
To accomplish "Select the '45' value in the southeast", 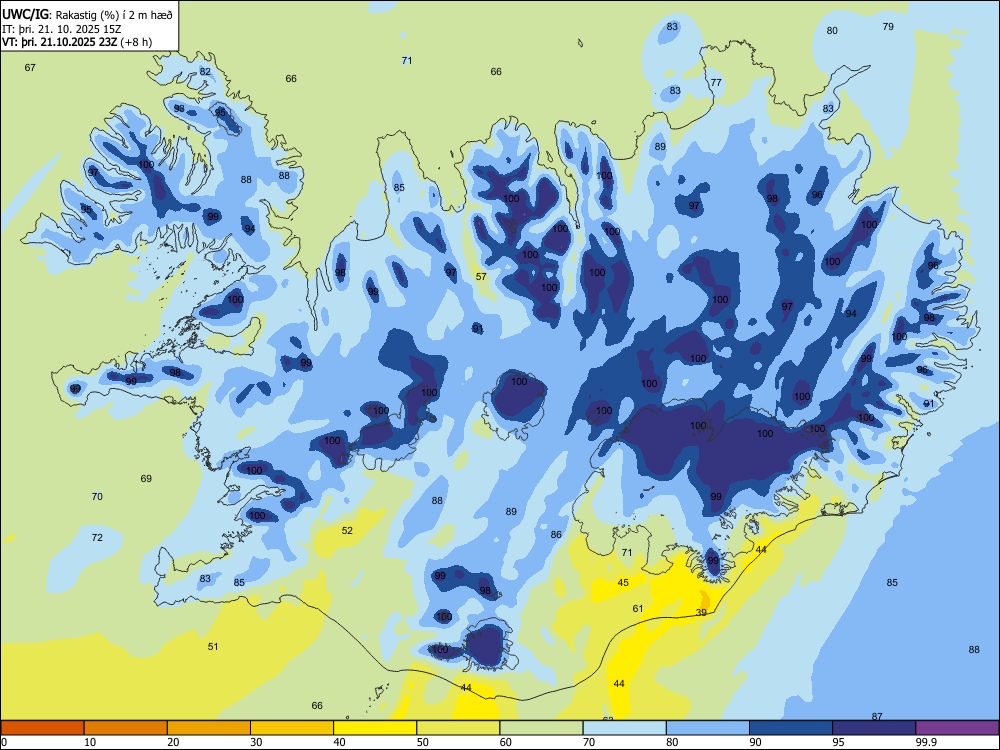I will [623, 582].
